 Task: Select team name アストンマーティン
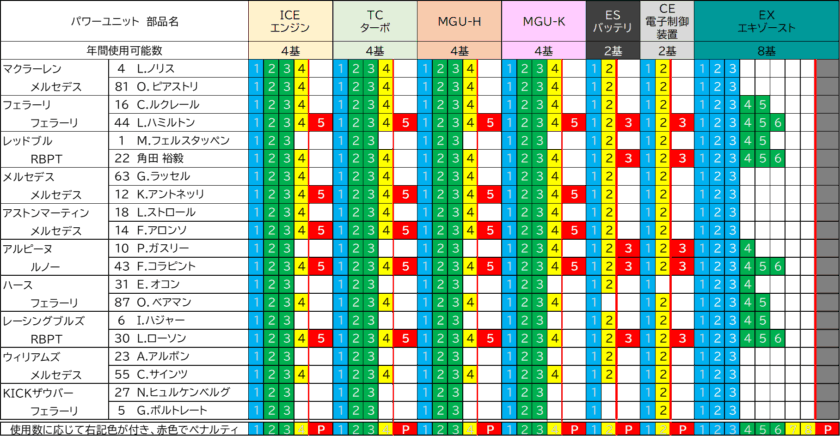(46, 213)
